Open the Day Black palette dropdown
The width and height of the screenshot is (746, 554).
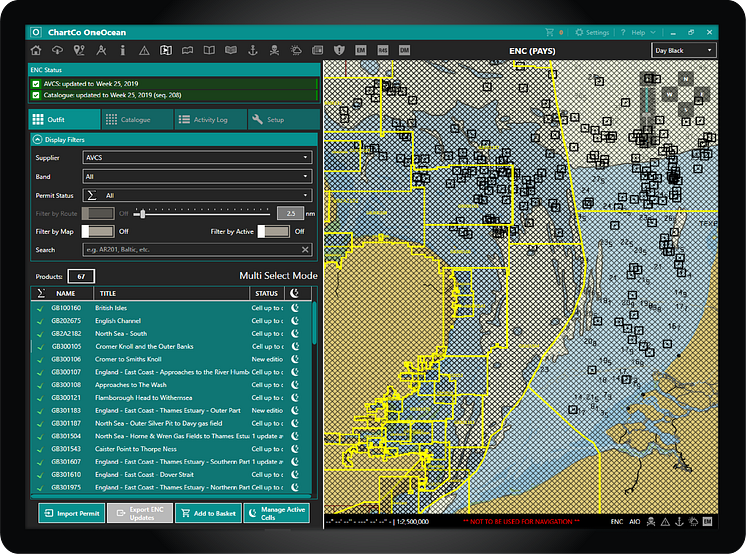[x=683, y=50]
